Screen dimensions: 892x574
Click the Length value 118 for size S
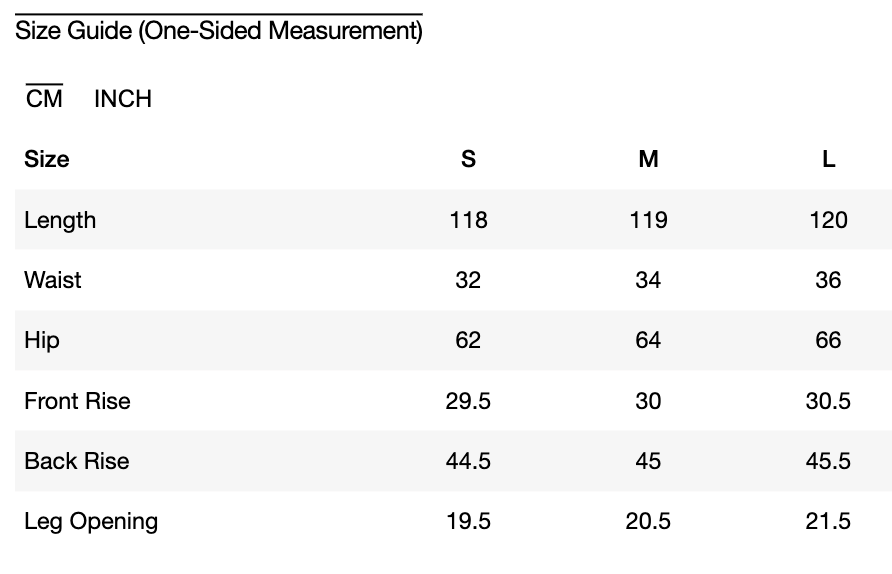coord(468,220)
